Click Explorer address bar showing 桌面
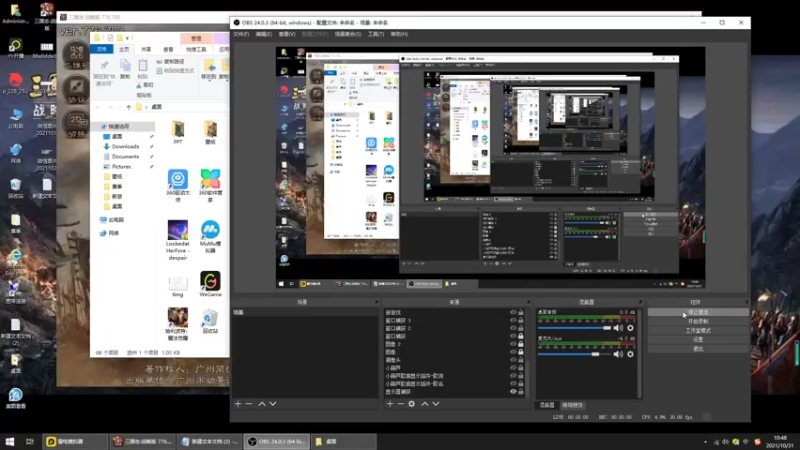This screenshot has width=800, height=450. click(x=182, y=107)
